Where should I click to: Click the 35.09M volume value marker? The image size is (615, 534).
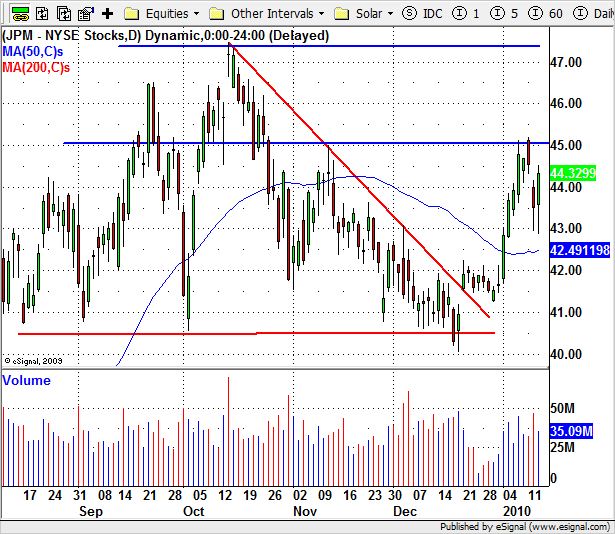[x=571, y=431]
